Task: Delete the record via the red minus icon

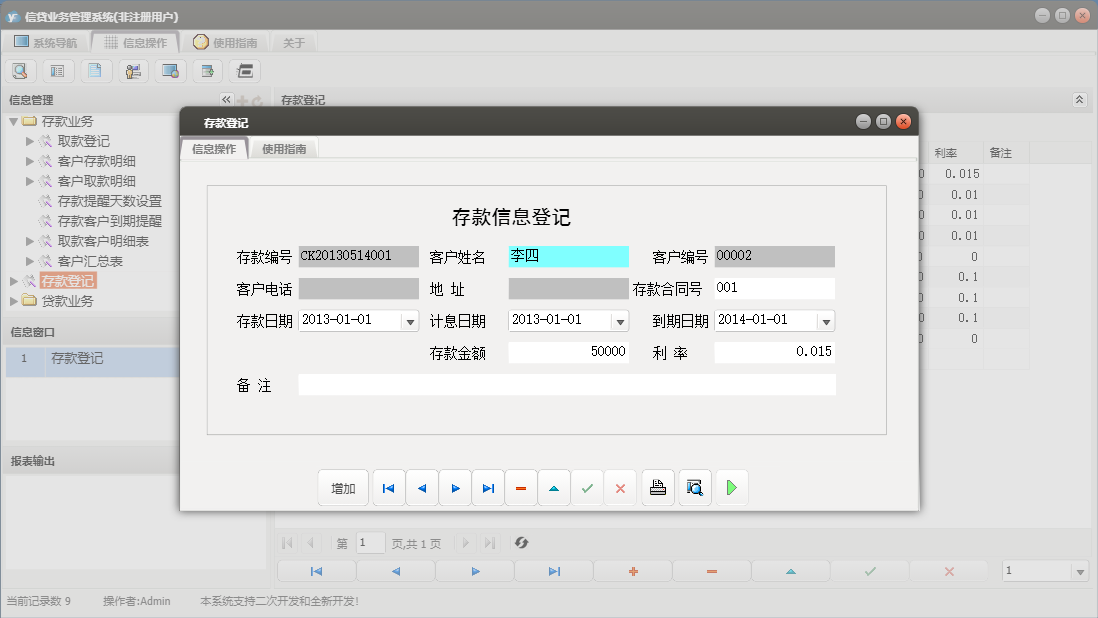Action: click(521, 487)
